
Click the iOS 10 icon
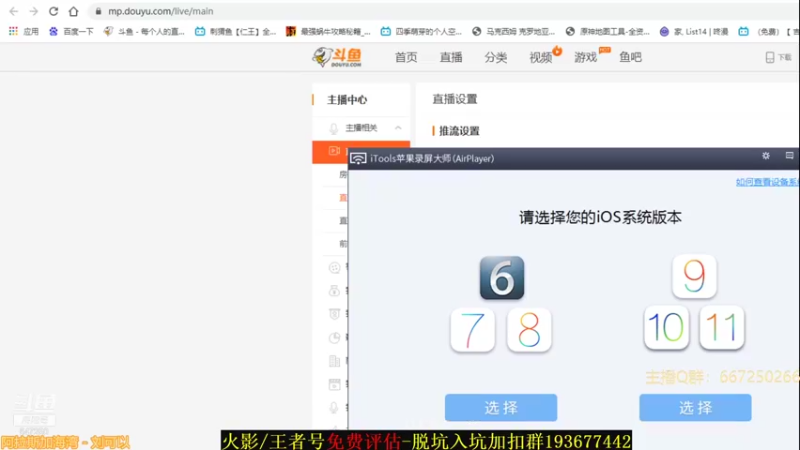pos(666,328)
